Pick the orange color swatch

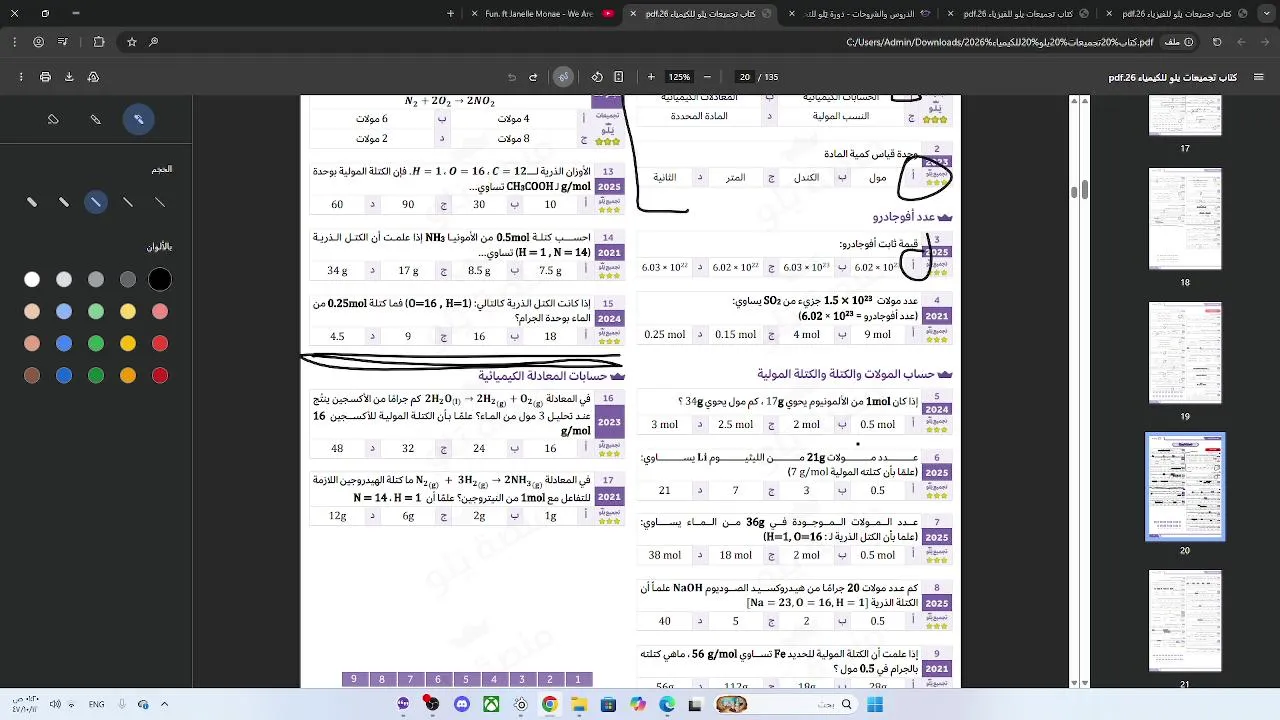pos(128,376)
